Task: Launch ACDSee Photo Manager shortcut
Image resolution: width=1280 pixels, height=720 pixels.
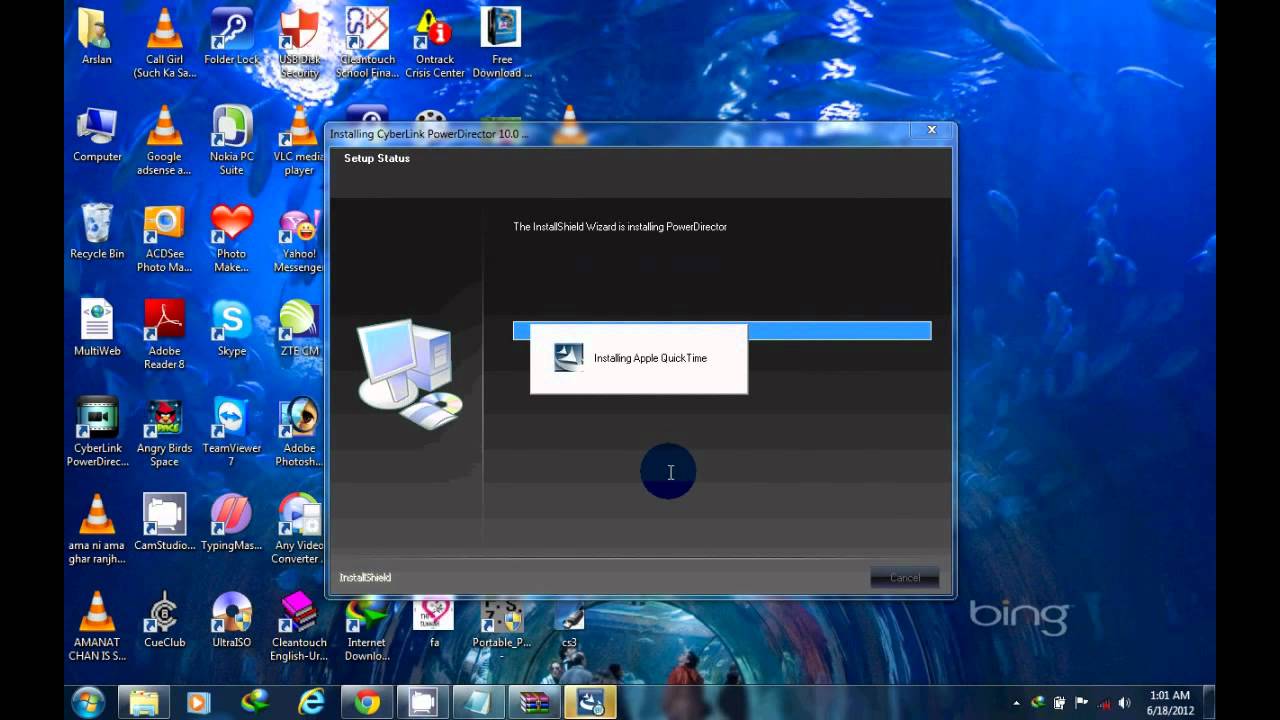Action: tap(164, 237)
